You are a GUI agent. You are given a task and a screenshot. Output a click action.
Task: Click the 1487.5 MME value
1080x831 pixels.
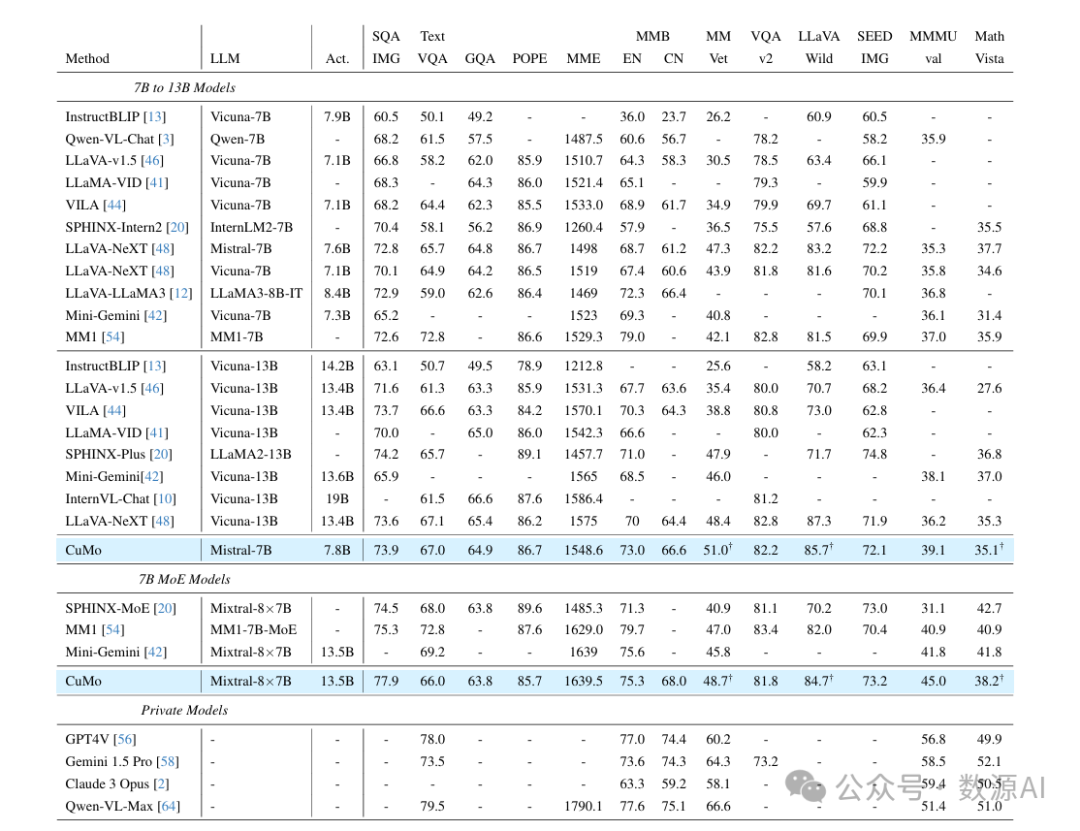(583, 139)
